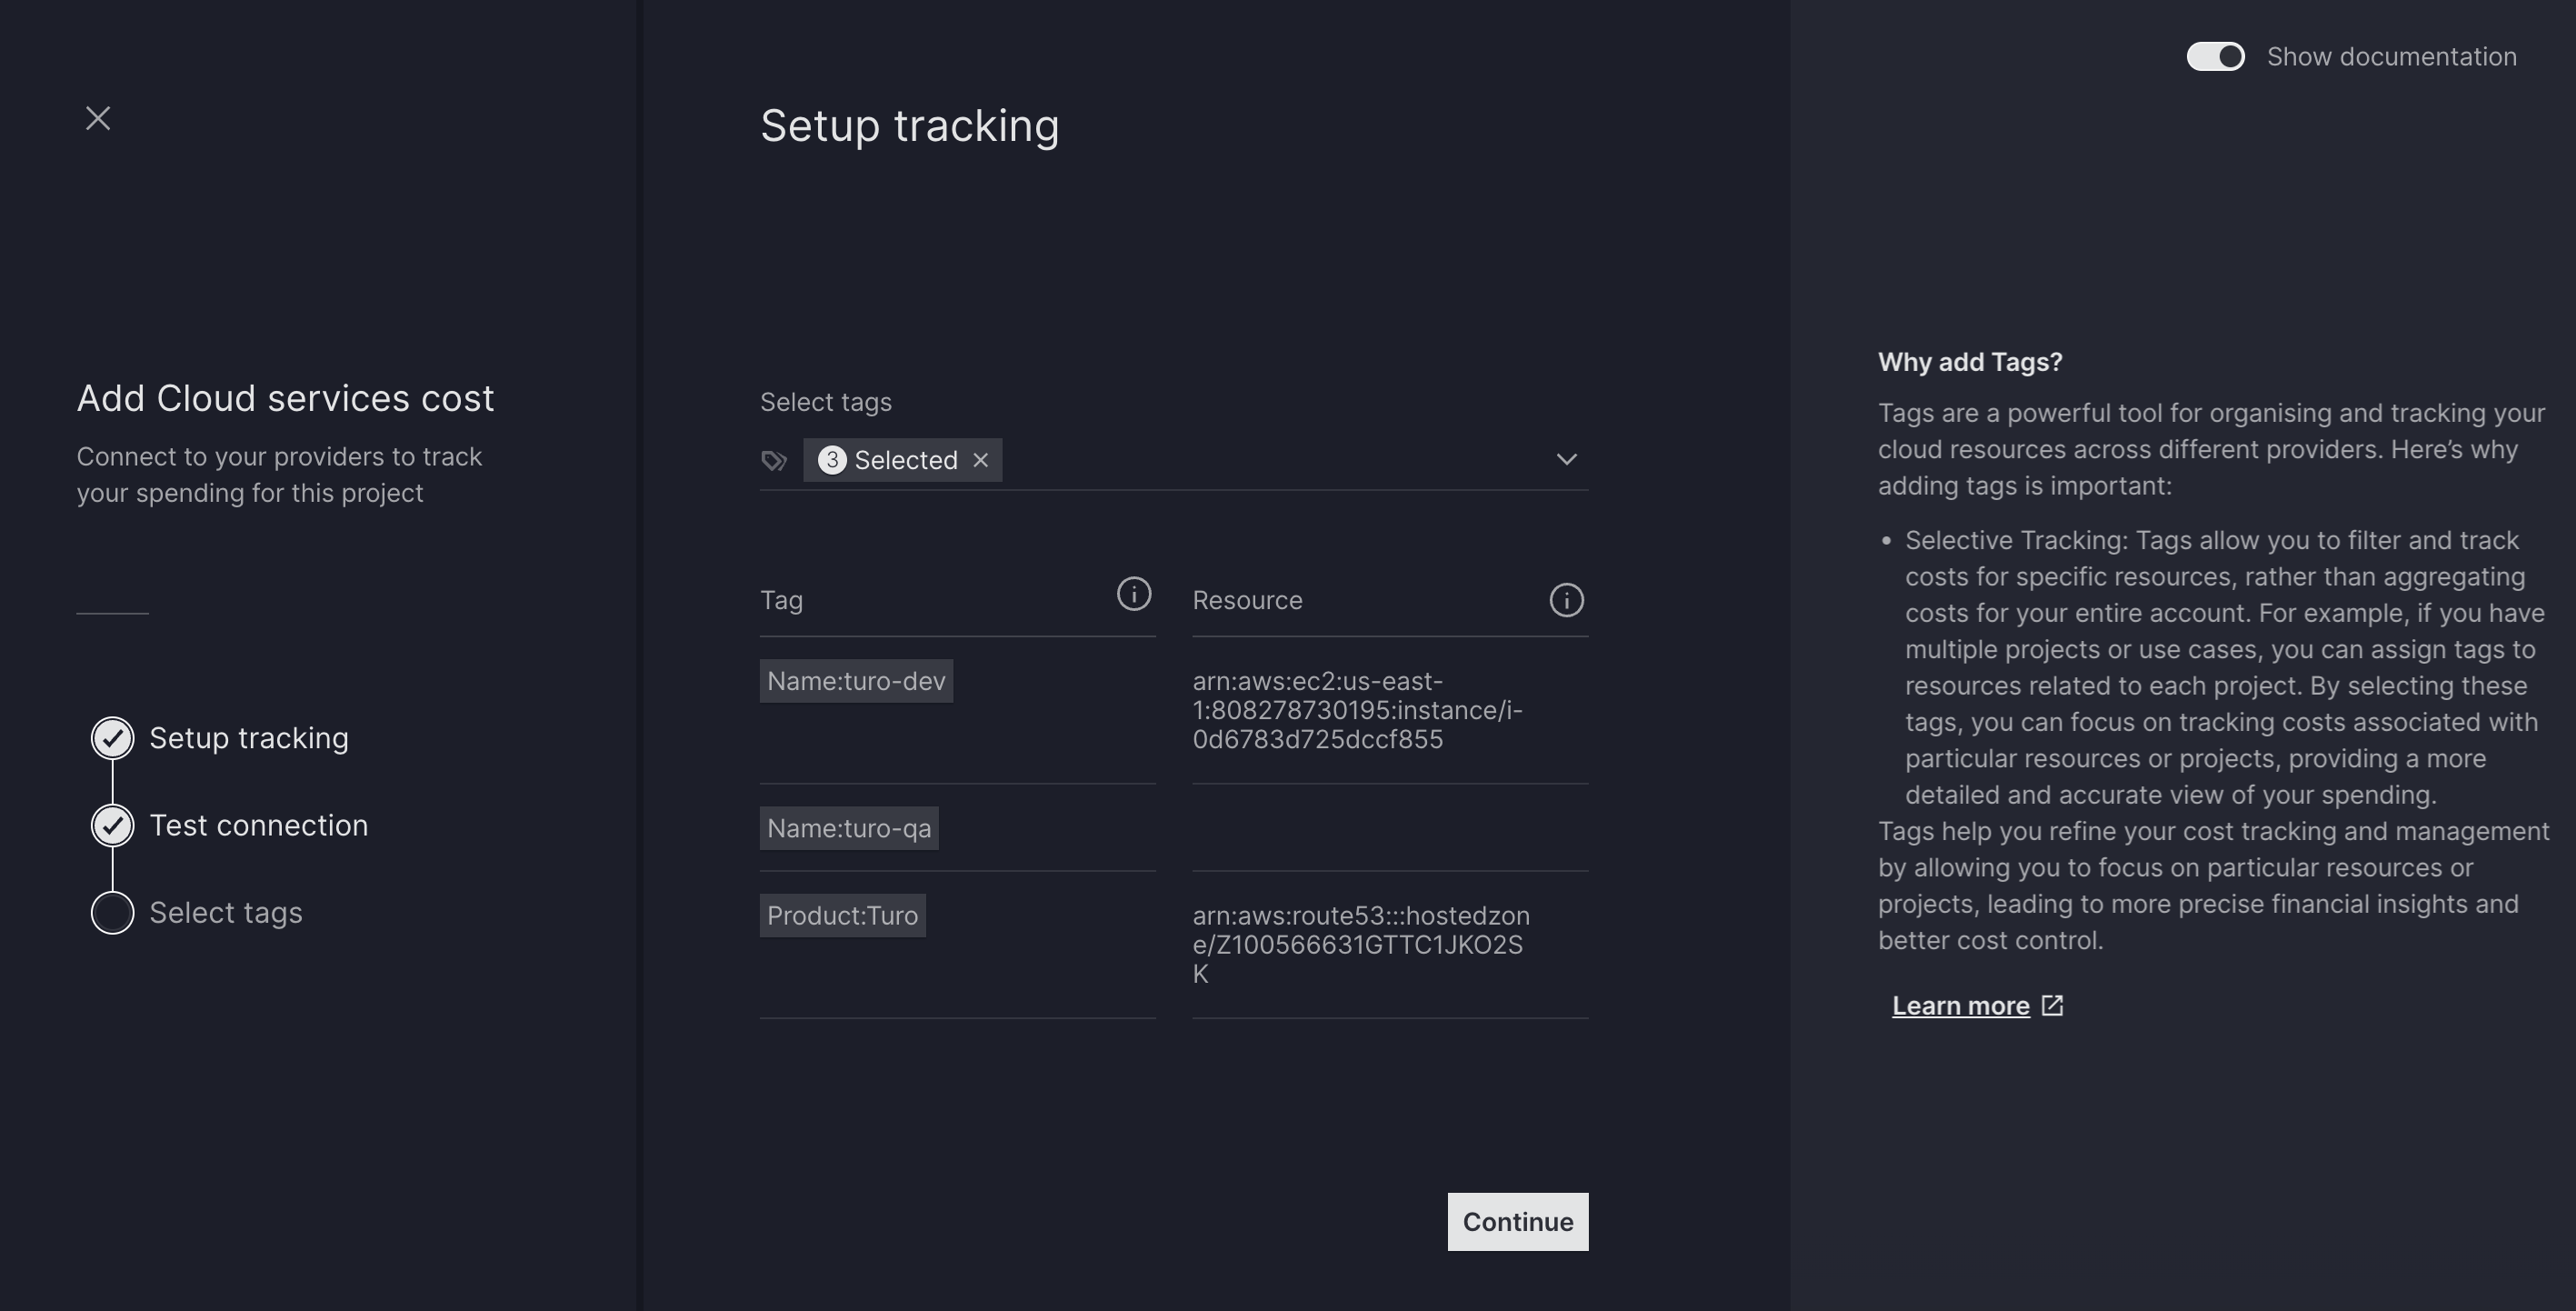
Task: Clear the 3 Selected tags chip
Action: point(981,460)
